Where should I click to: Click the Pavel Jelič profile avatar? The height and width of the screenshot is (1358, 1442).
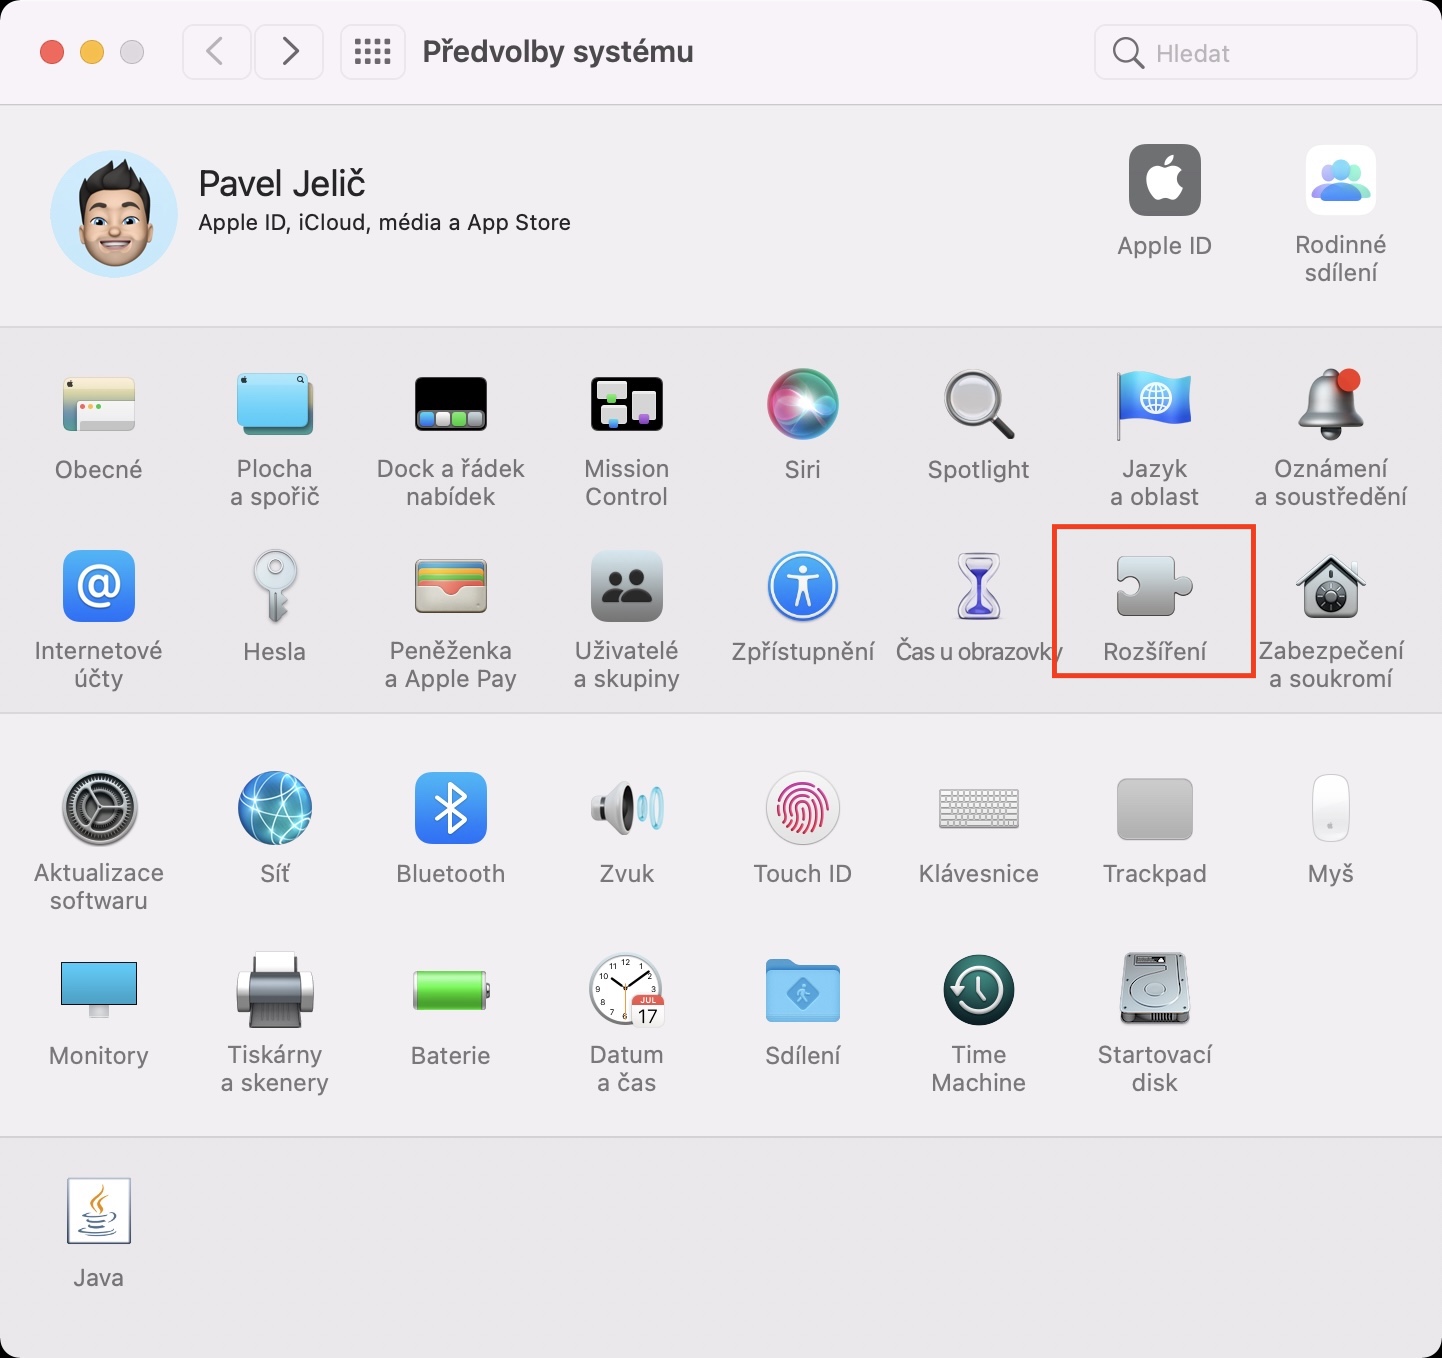point(114,214)
